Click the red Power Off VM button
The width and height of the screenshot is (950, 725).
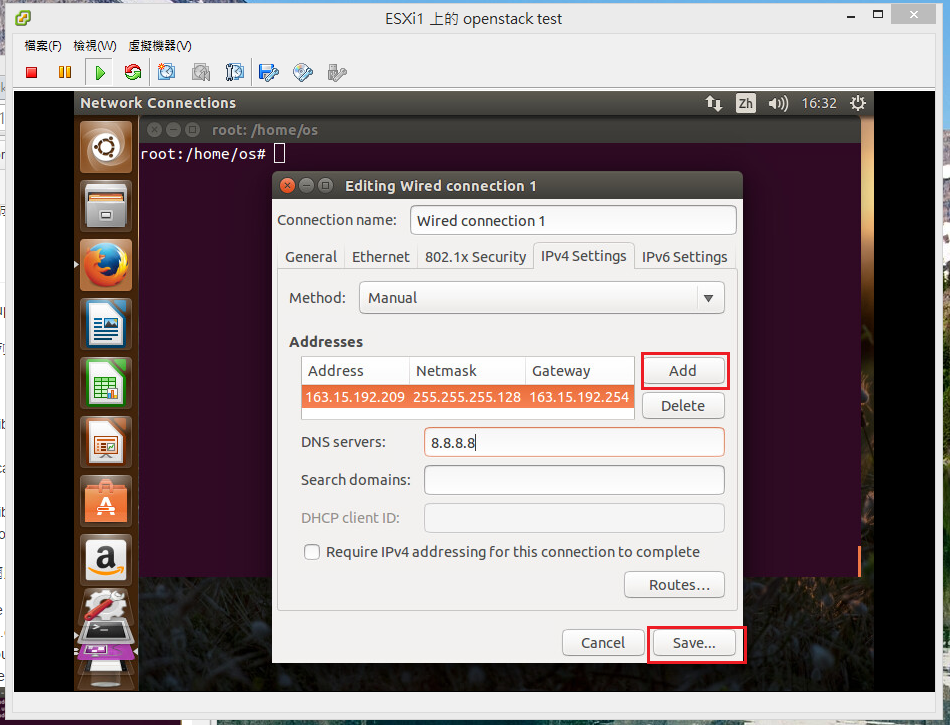[x=32, y=72]
